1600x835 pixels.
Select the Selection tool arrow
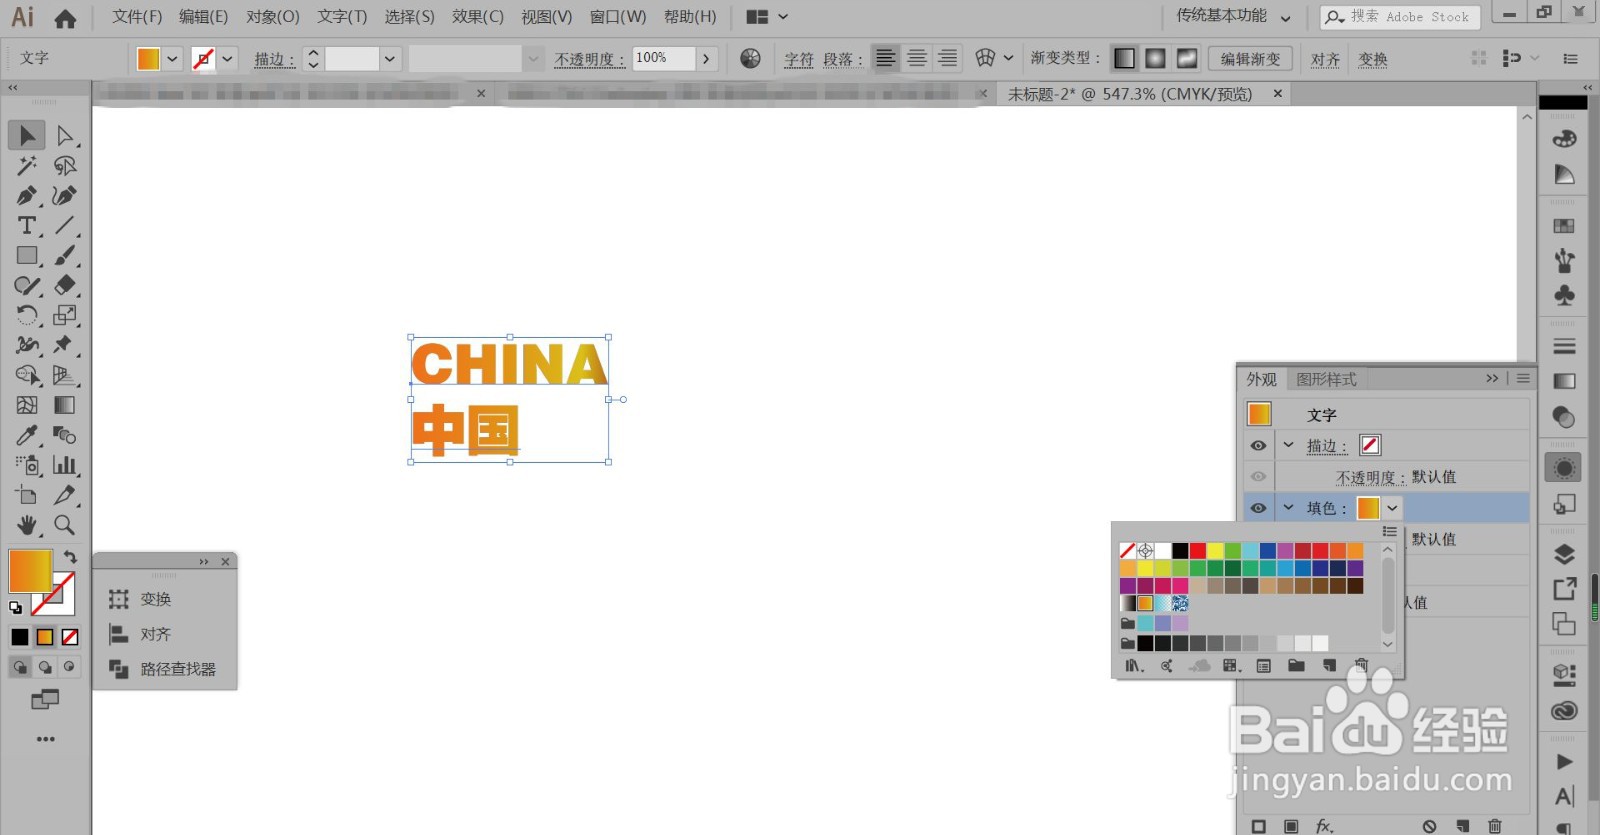coord(27,135)
